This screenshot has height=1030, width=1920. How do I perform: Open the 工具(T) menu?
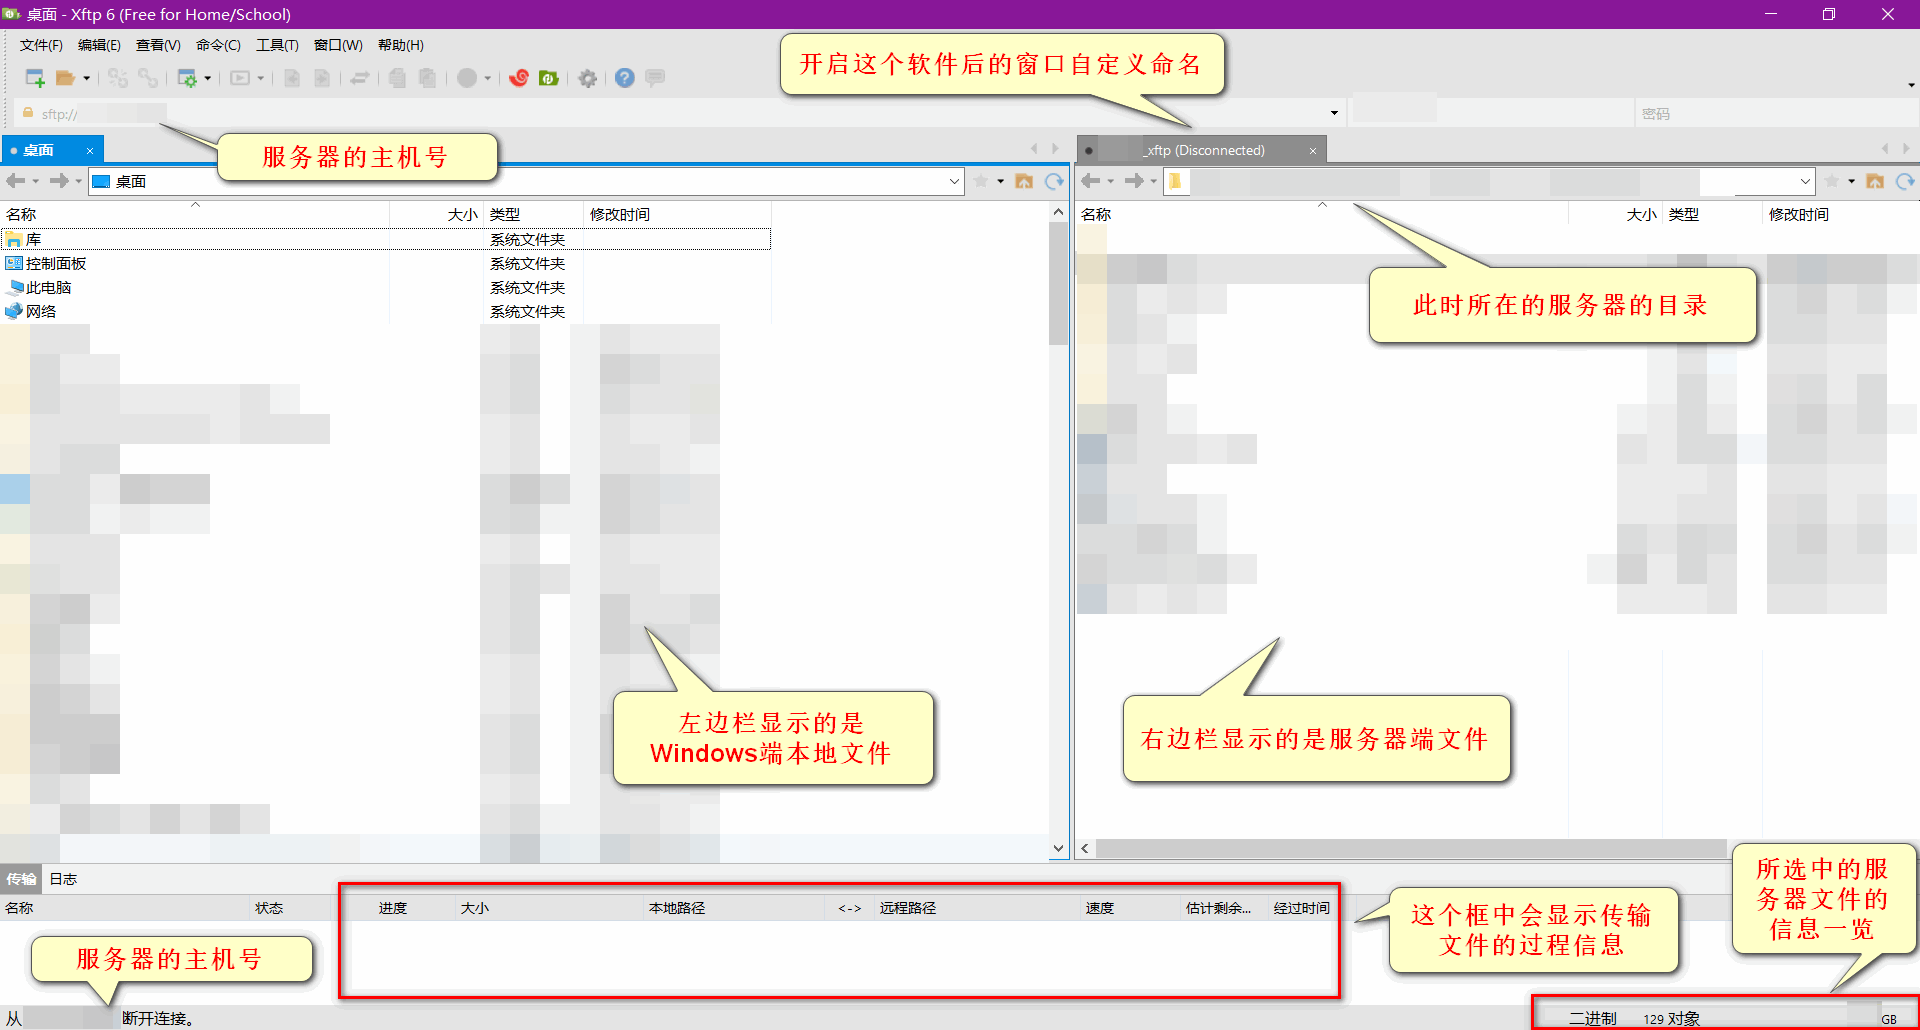277,45
